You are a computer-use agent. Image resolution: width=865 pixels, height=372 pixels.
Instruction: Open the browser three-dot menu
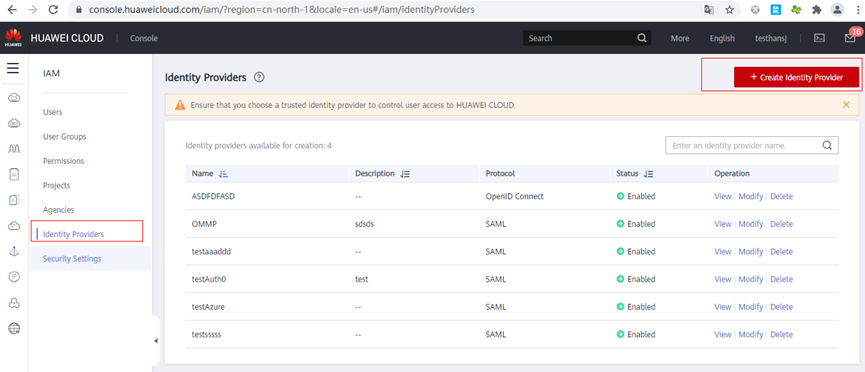(858, 10)
